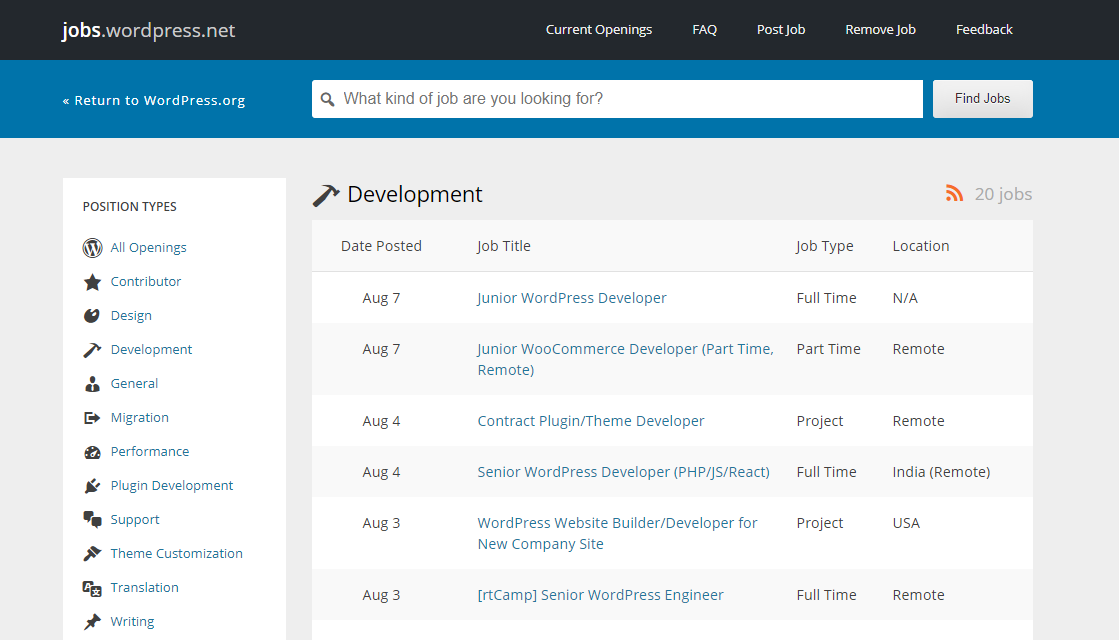Select Post Job in the top navigation
The image size is (1119, 640).
coord(780,29)
